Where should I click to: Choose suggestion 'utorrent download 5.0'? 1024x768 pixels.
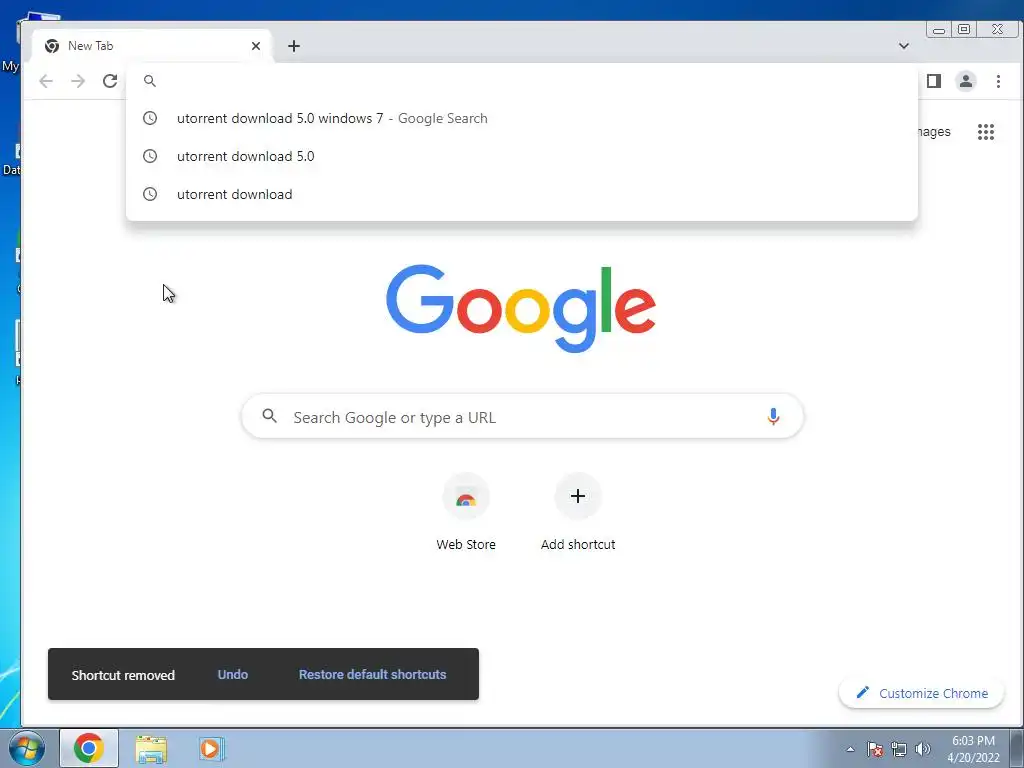click(522, 156)
